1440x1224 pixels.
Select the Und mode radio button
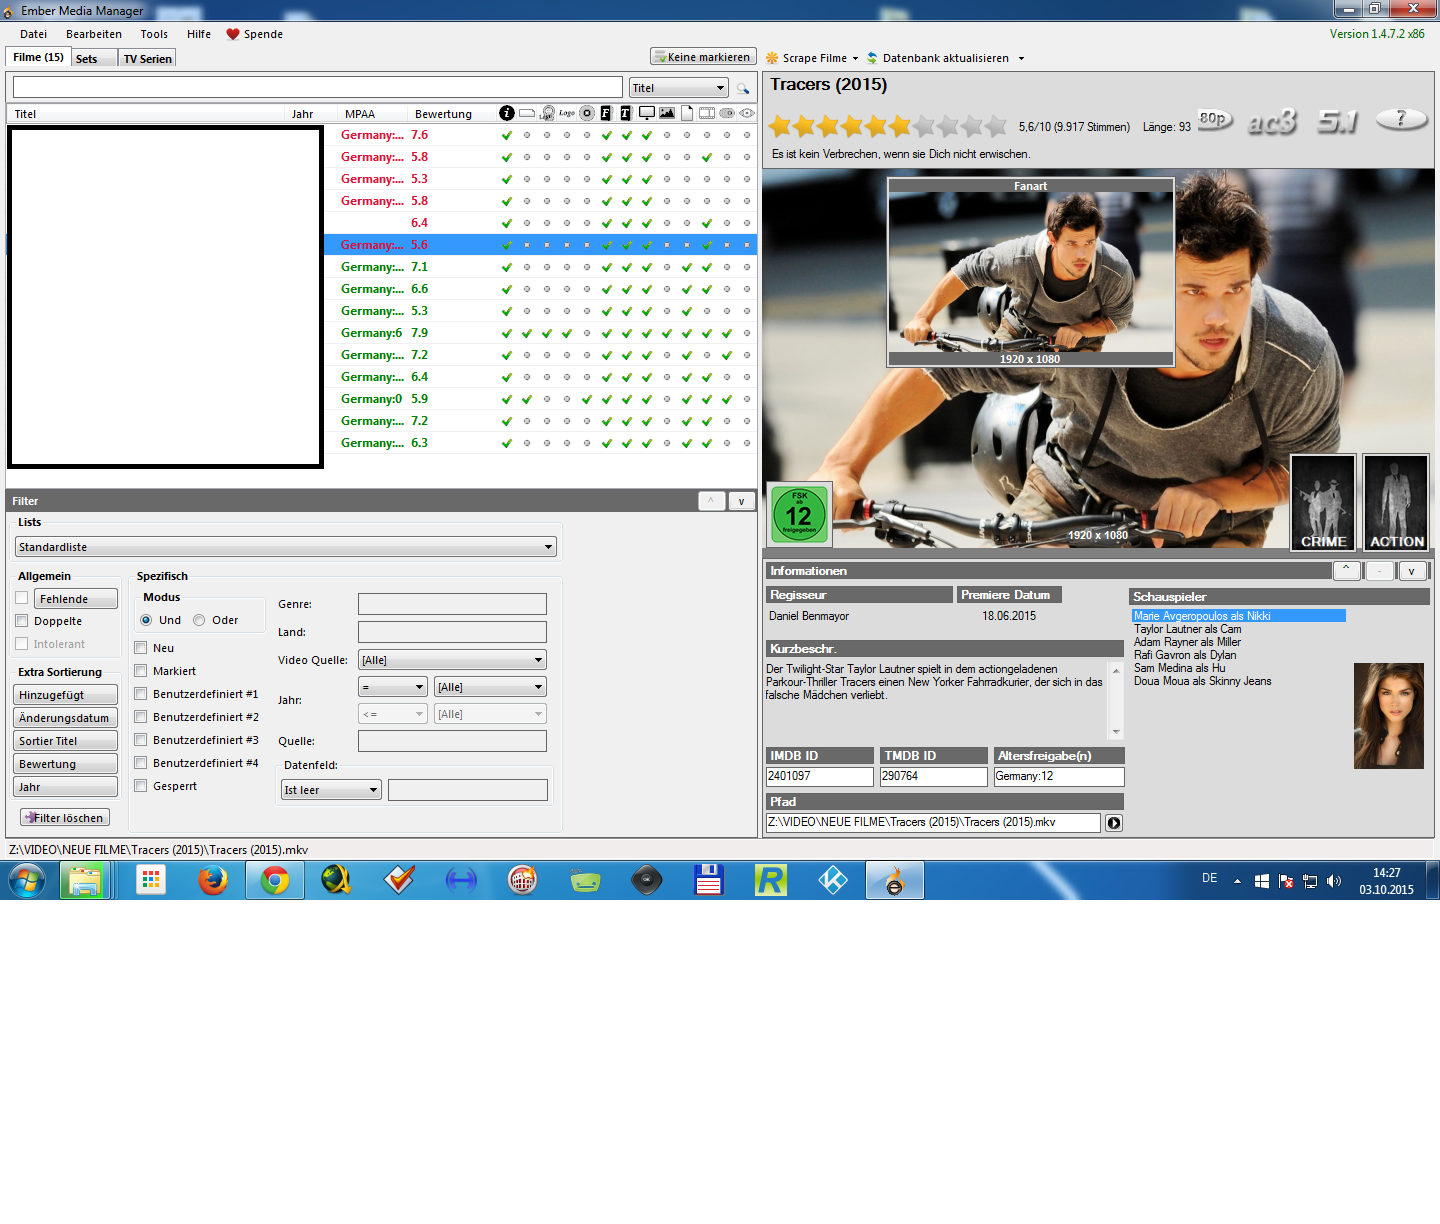(146, 620)
